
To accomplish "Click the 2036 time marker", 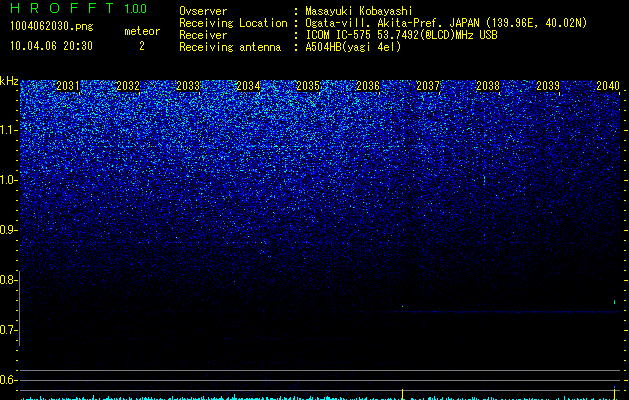I will tap(368, 86).
